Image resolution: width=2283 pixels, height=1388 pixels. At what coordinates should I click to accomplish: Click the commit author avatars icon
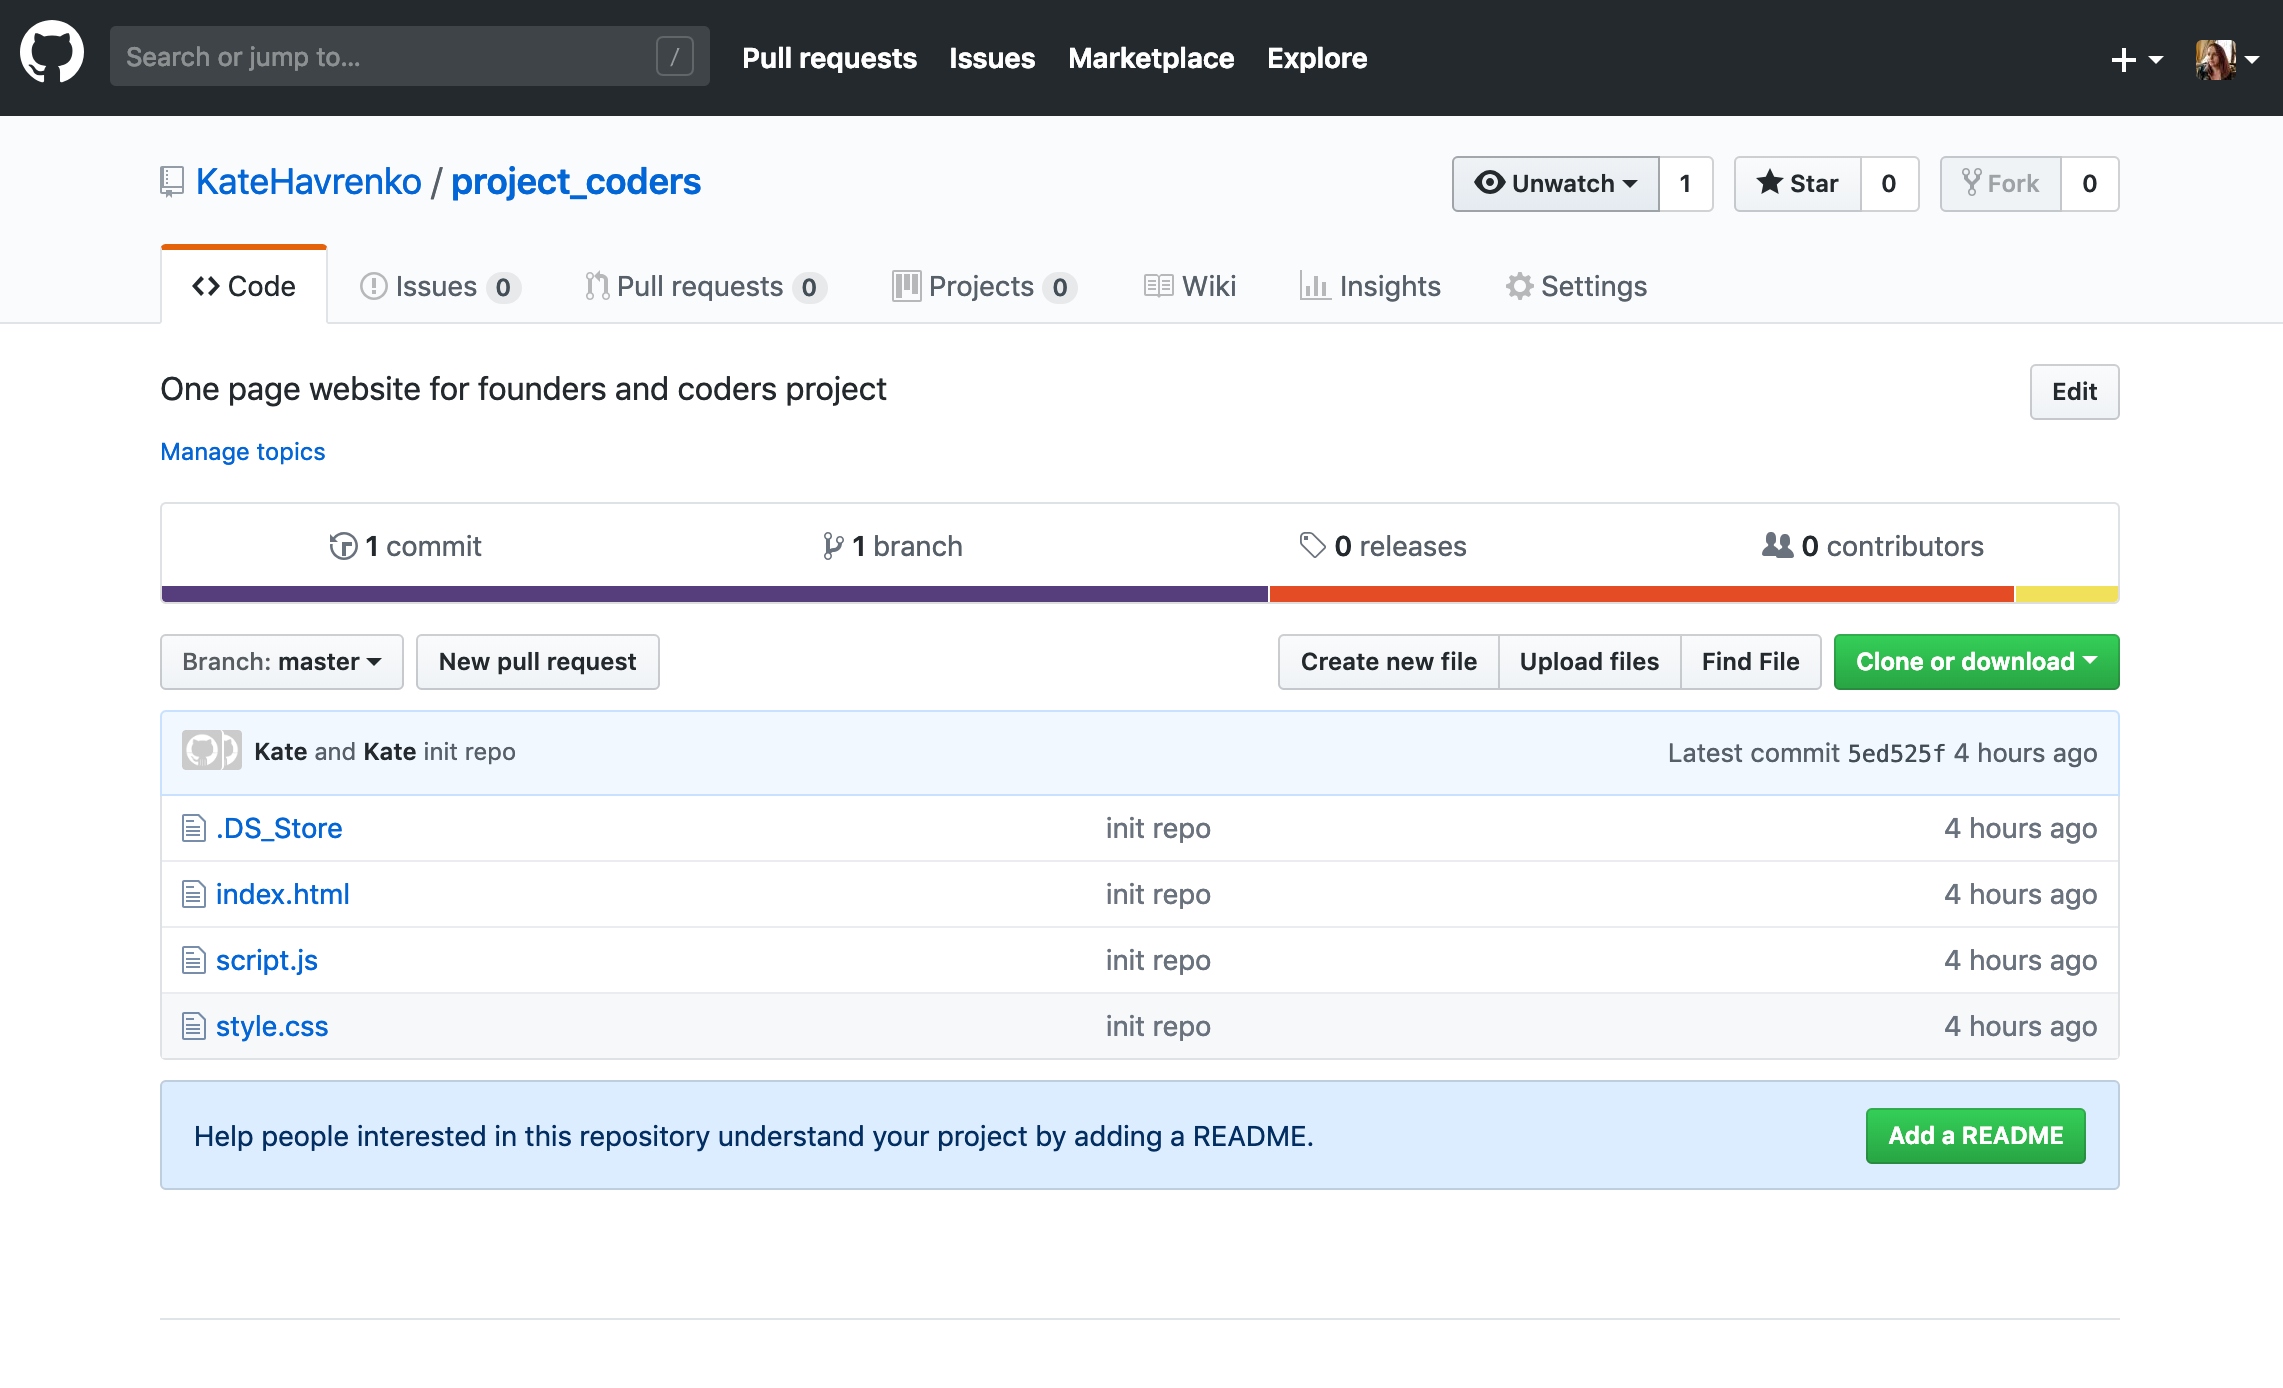(x=211, y=751)
